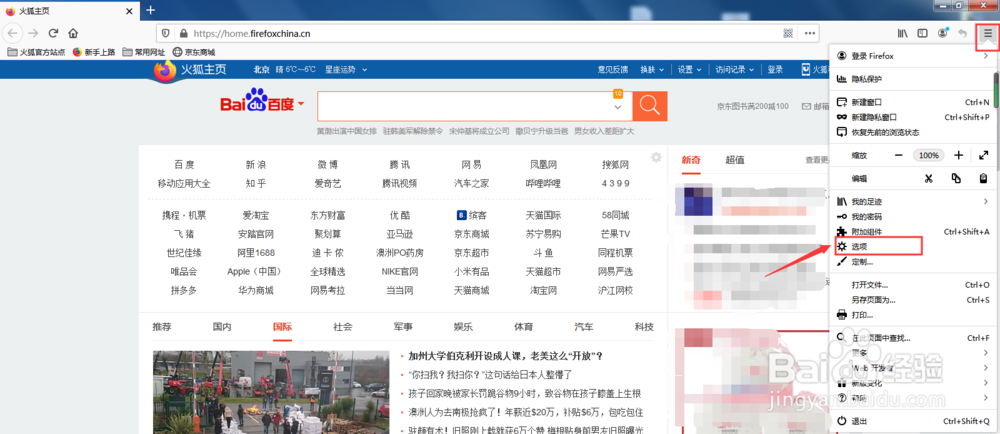Reset zoom at the 100% indicator
This screenshot has height=434, width=1000.
point(929,155)
